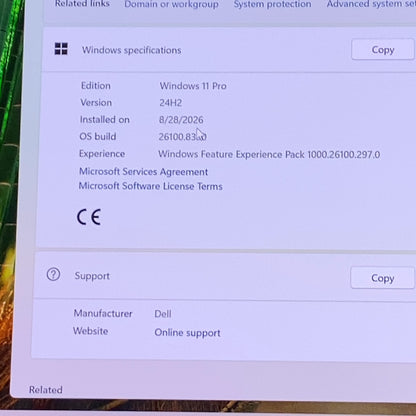This screenshot has height=416, width=416.
Task: Select the installed on date 8/28/2026
Action: point(181,120)
